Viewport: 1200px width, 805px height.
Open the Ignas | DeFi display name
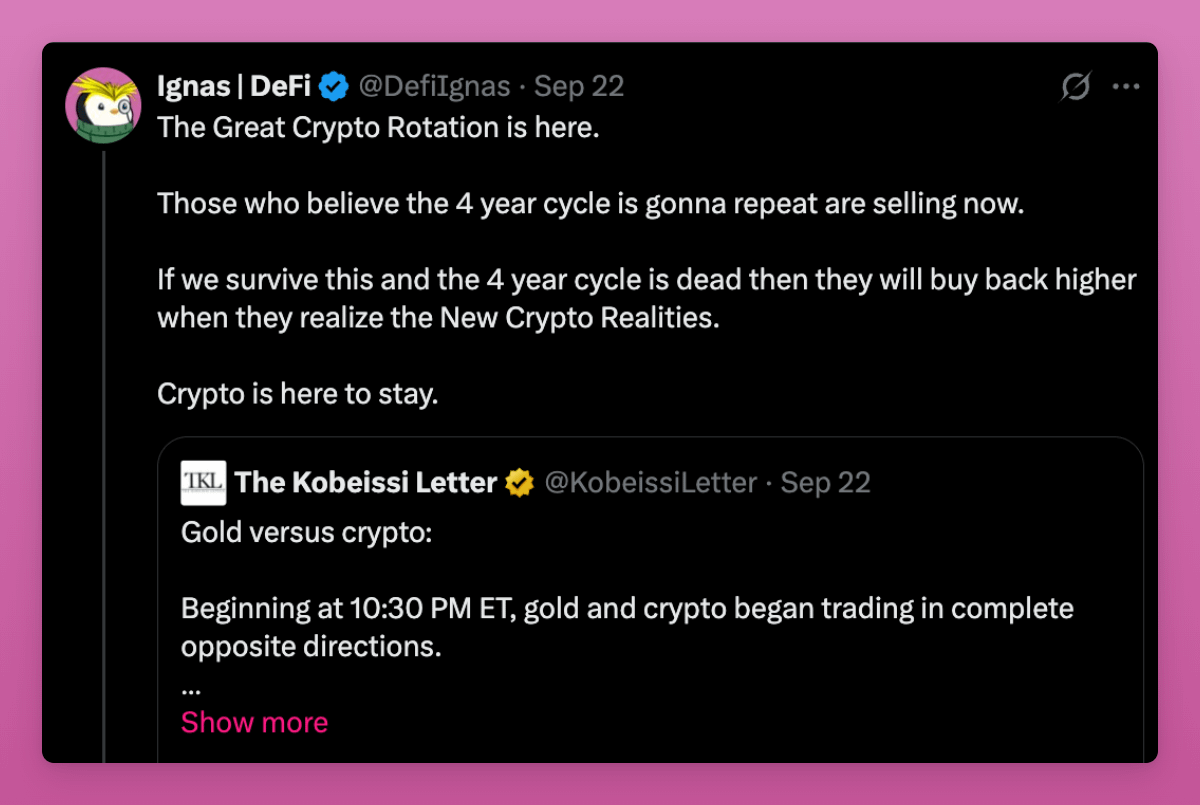234,87
